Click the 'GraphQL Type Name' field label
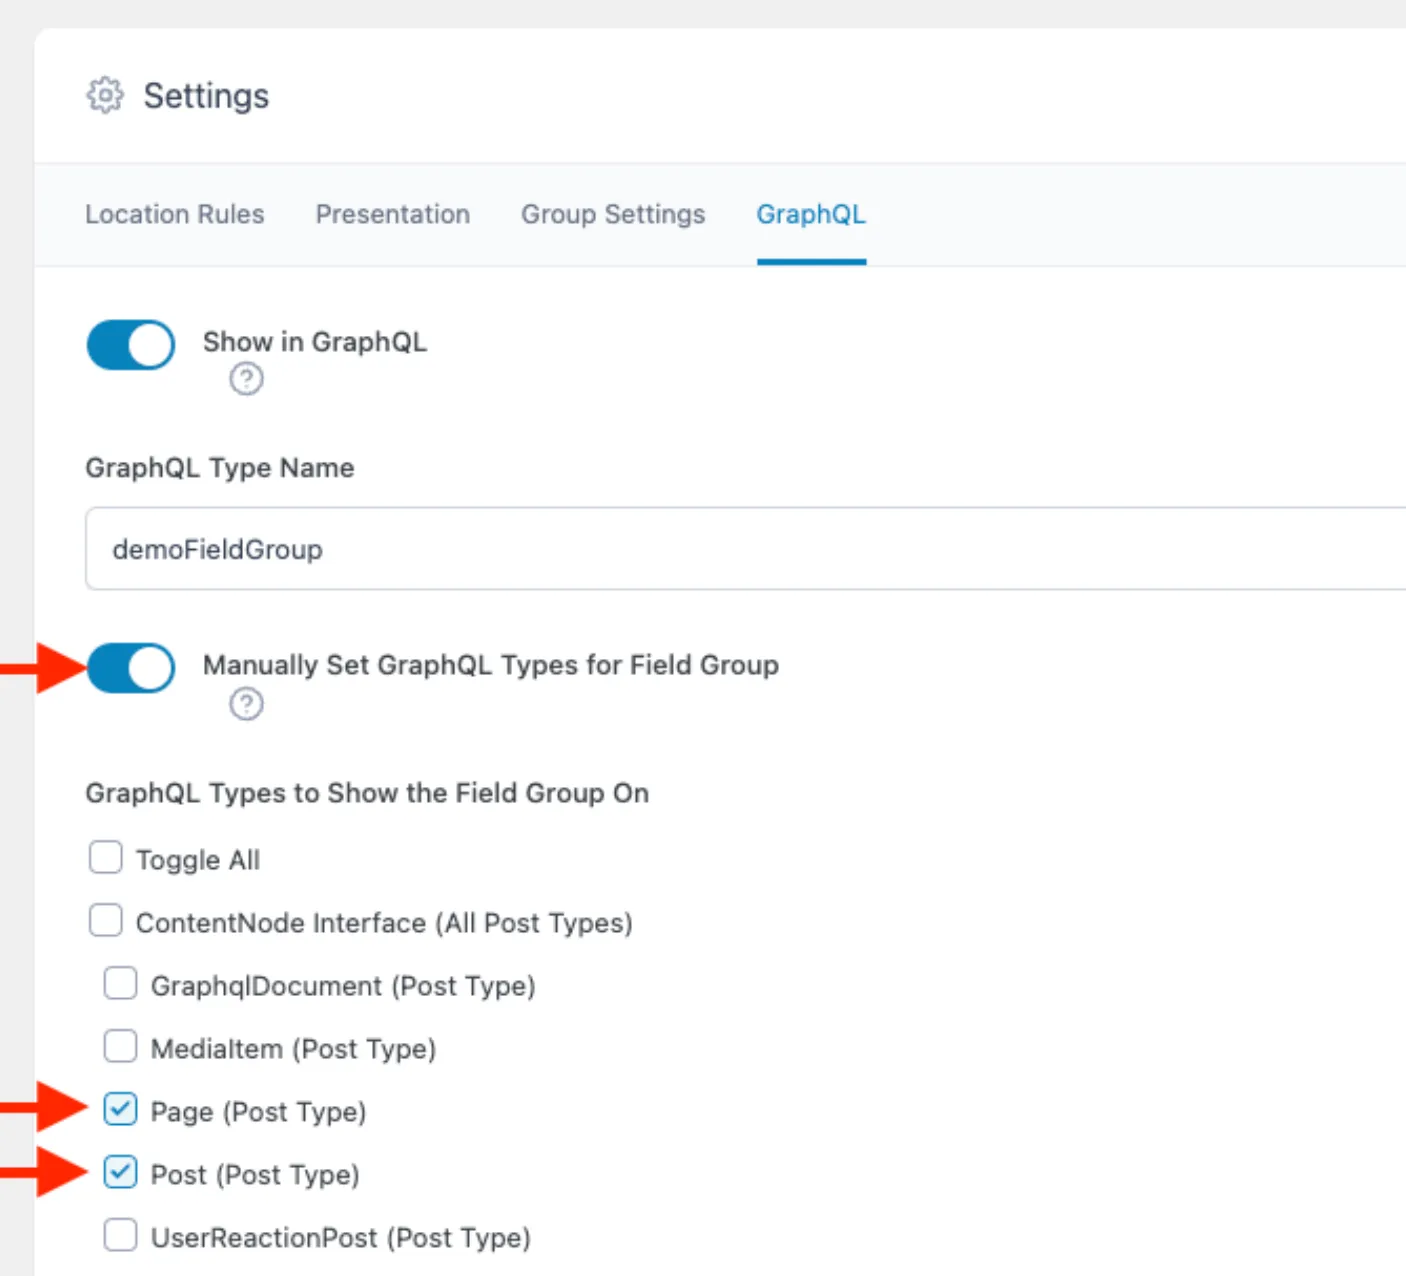Image resolution: width=1406 pixels, height=1276 pixels. click(x=220, y=468)
